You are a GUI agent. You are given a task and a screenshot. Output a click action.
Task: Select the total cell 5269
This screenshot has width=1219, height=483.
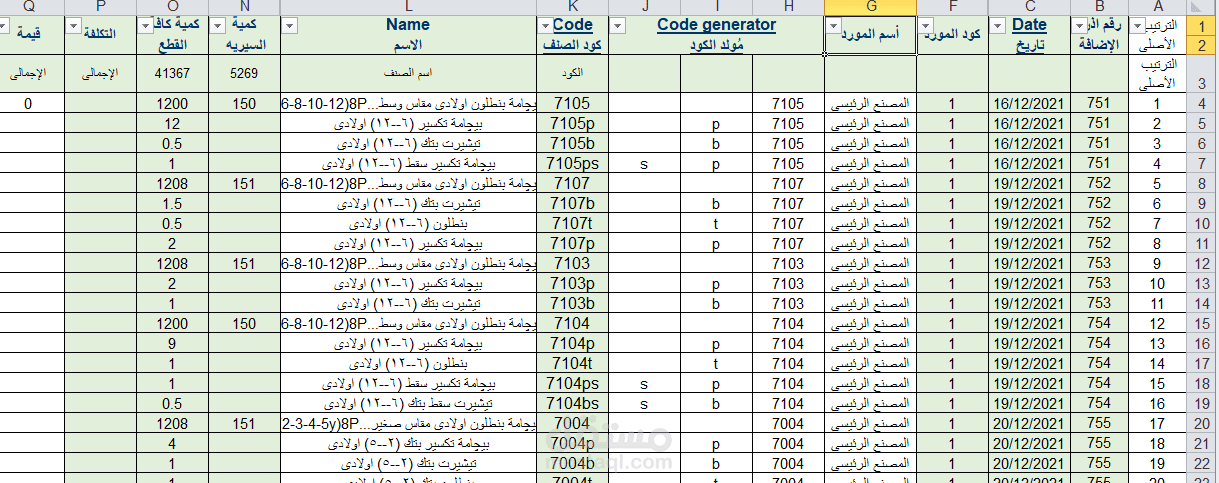click(x=245, y=74)
